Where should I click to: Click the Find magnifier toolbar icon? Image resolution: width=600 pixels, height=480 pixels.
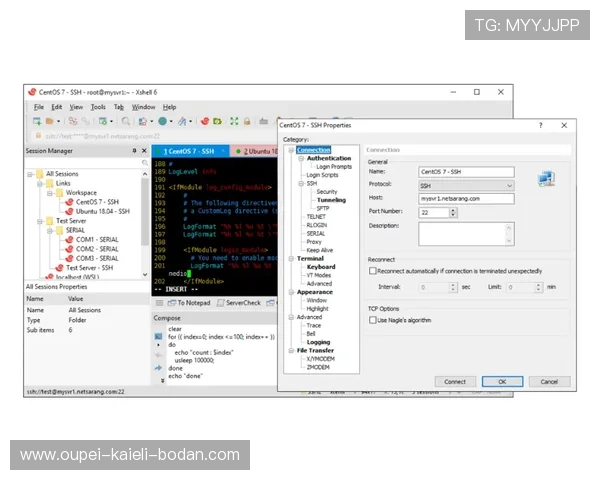click(x=126, y=121)
